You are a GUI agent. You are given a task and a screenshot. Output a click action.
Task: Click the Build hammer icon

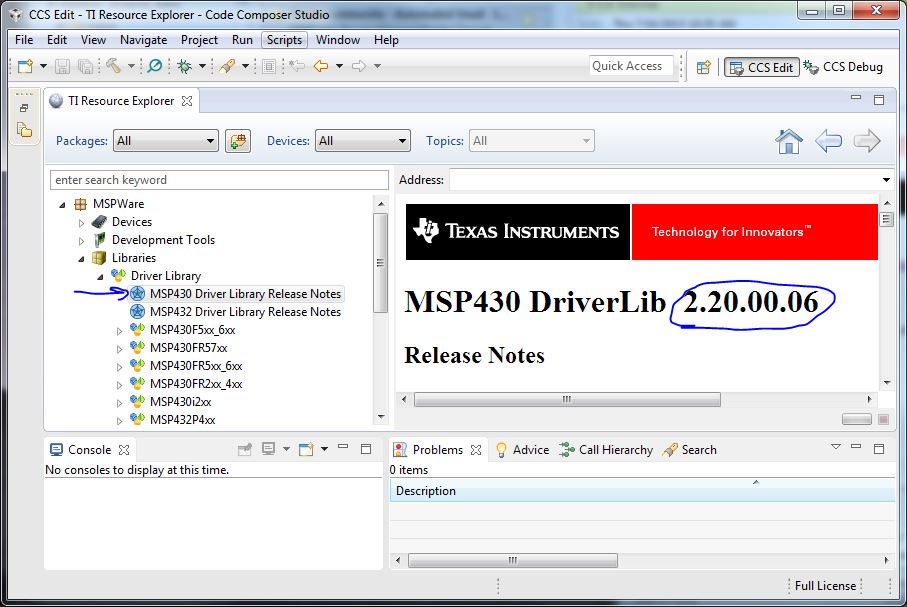113,66
